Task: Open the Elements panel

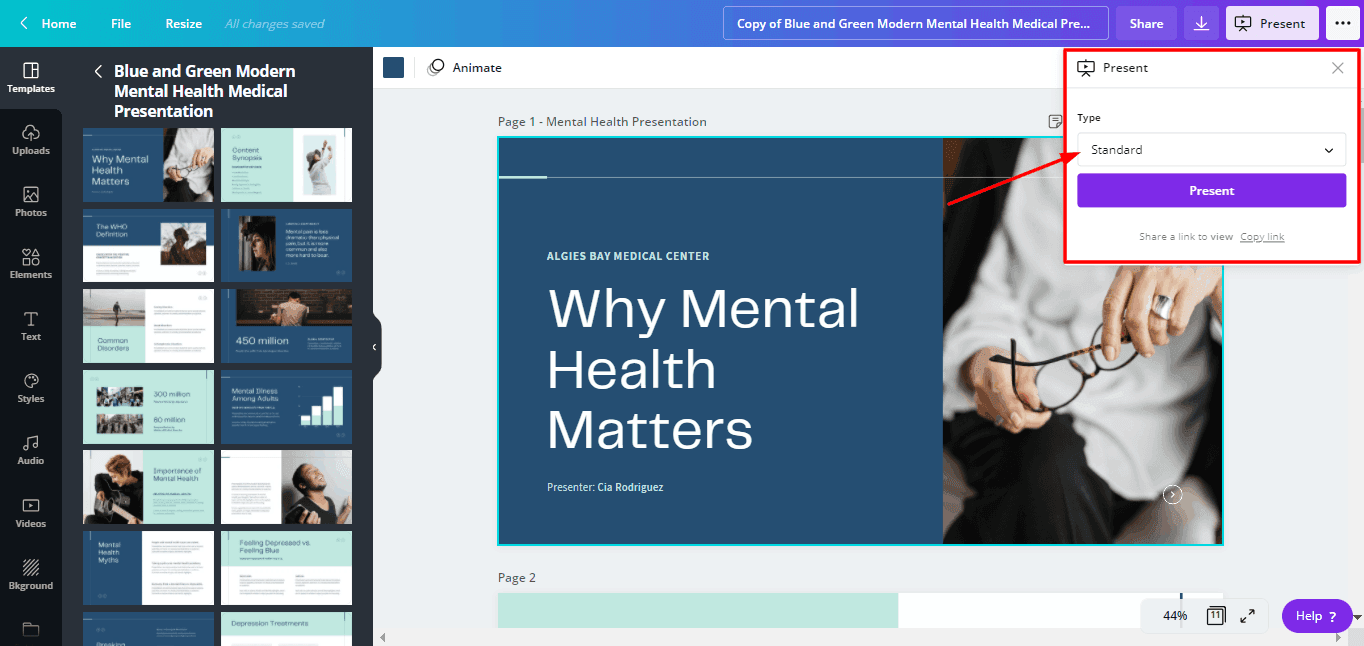Action: click(31, 264)
